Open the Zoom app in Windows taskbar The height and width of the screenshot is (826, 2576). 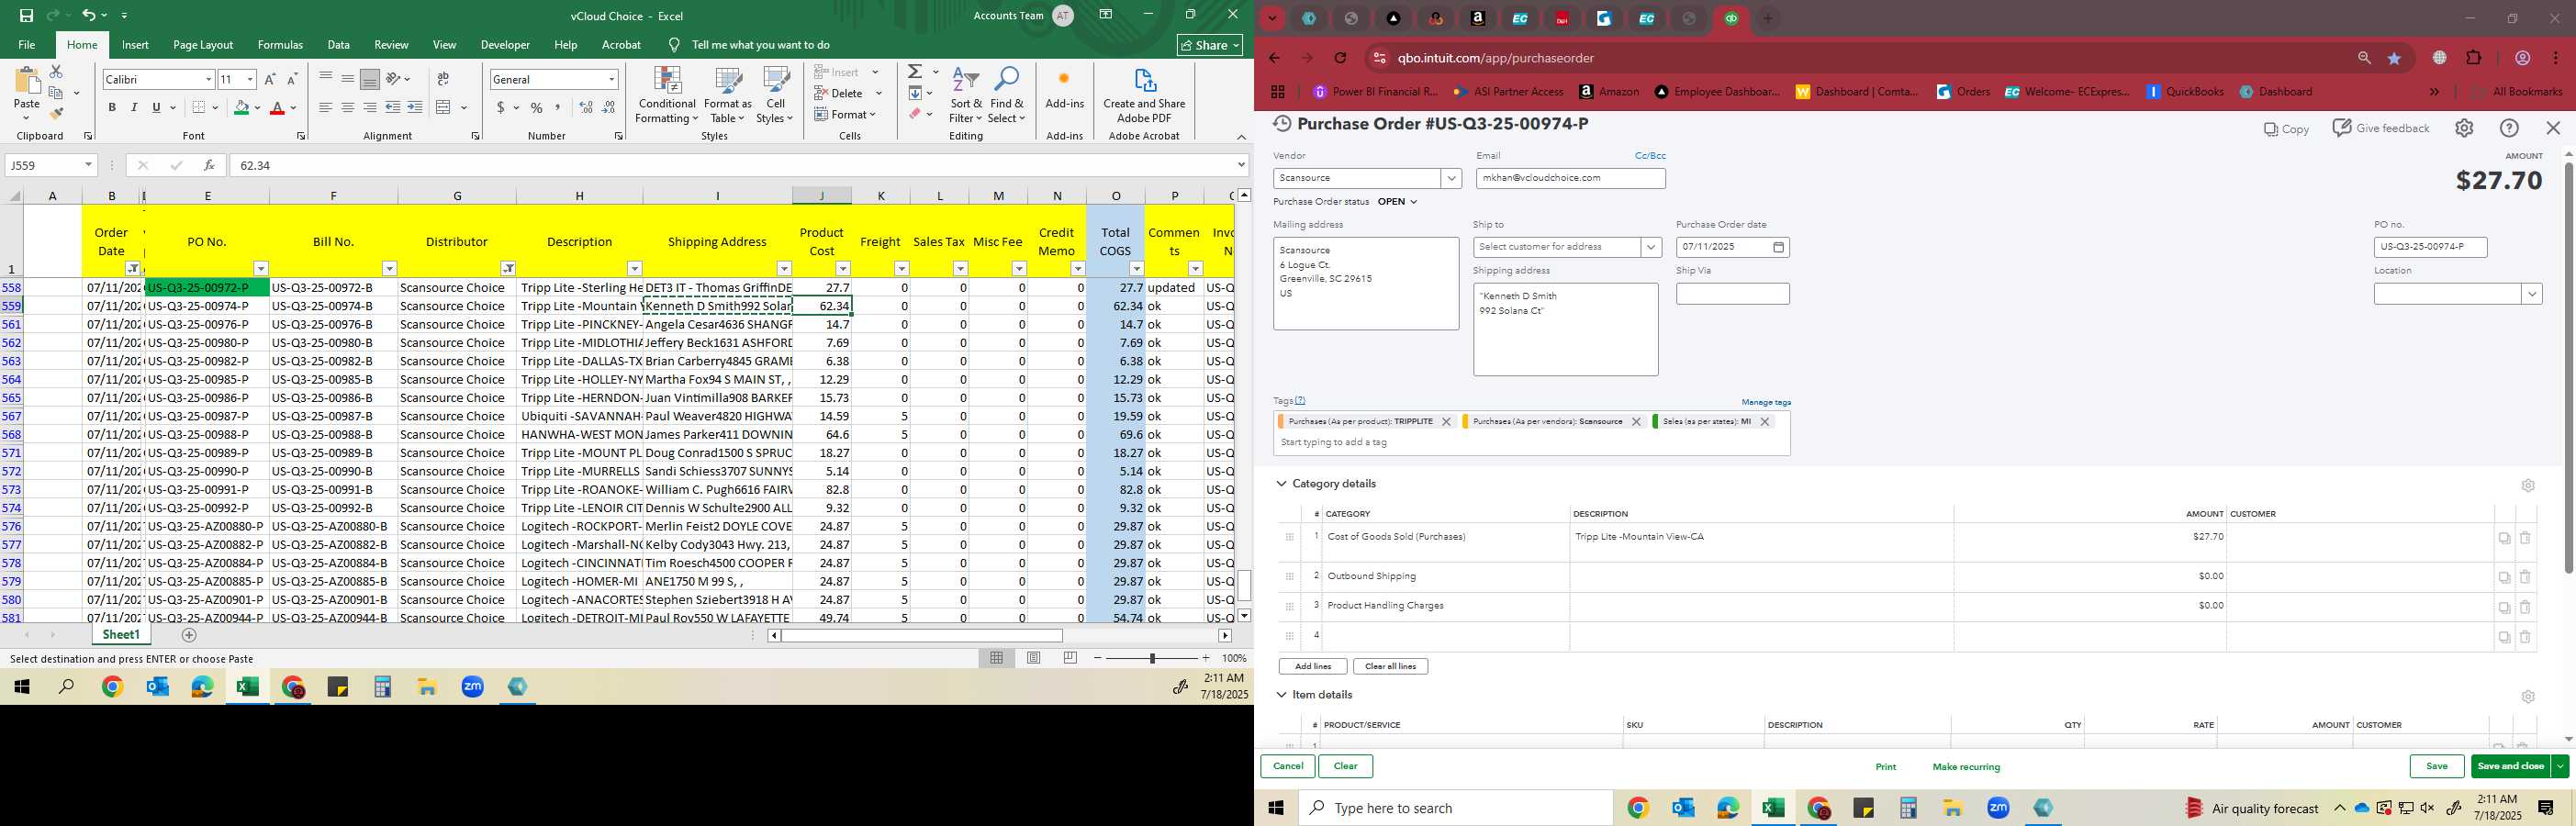1998,808
